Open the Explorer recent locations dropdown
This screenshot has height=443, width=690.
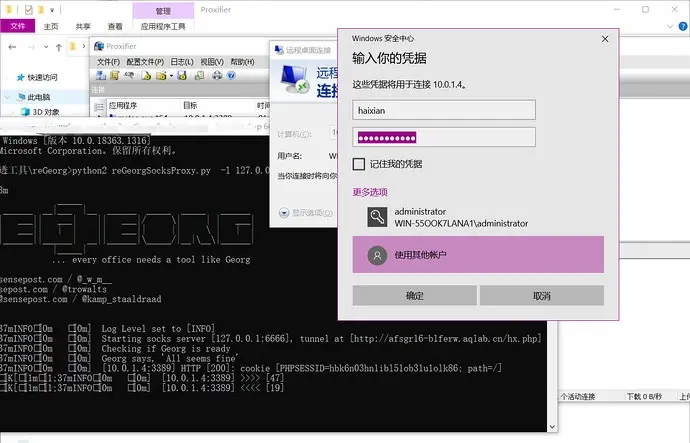coord(46,47)
